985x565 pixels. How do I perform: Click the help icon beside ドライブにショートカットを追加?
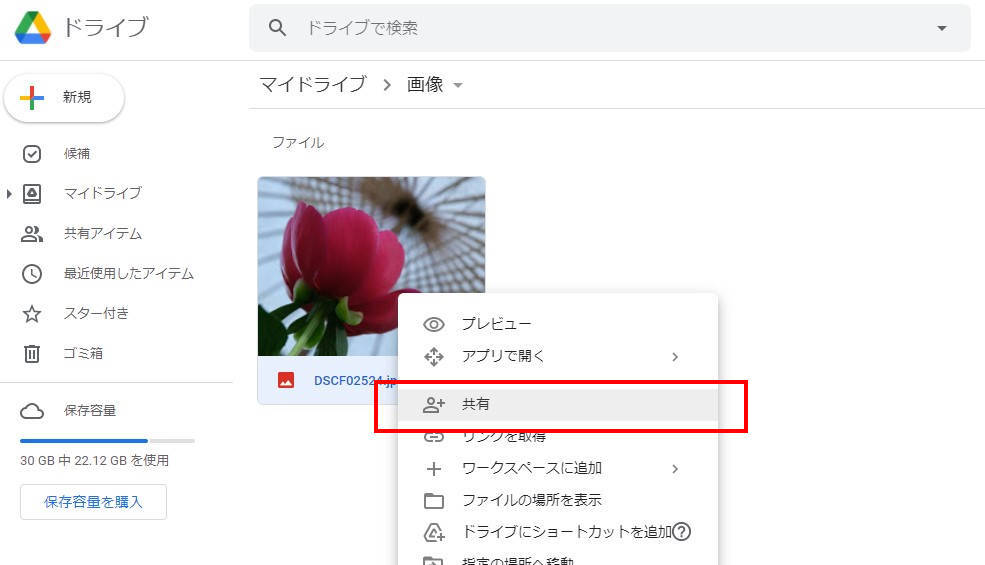pyautogui.click(x=682, y=531)
